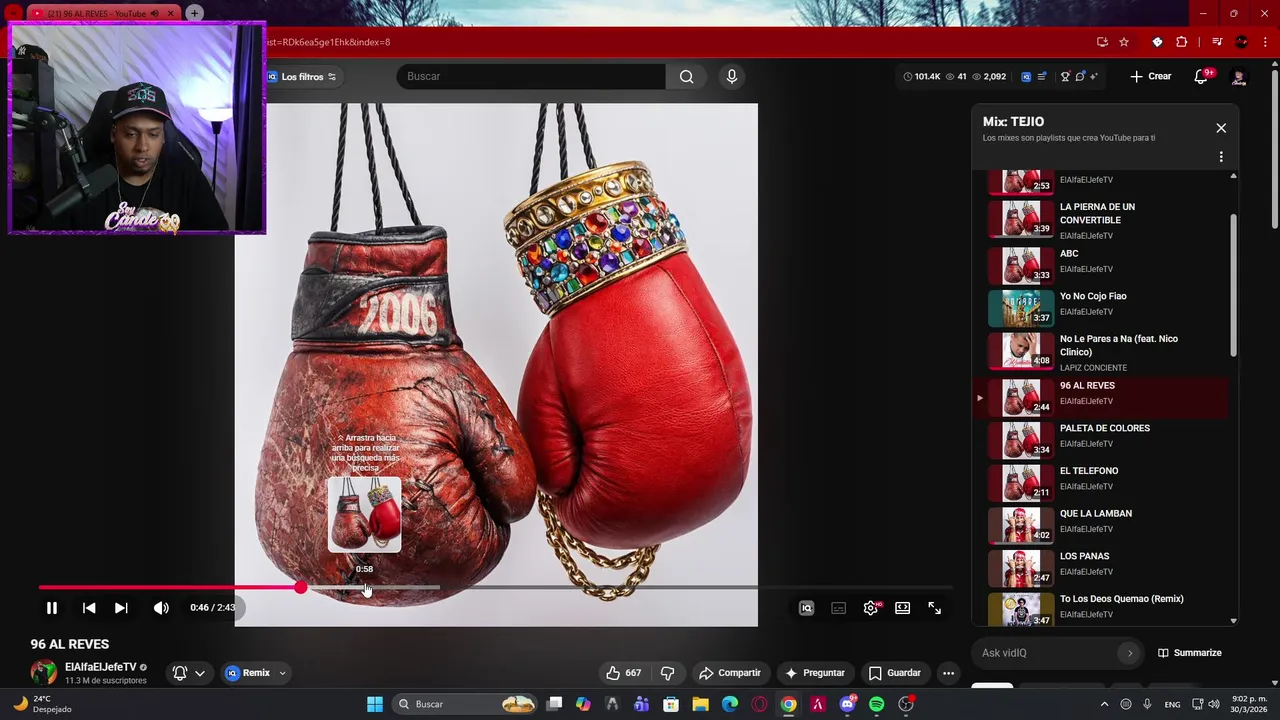
Task: Click the Summarize button
Action: [x=1190, y=653]
